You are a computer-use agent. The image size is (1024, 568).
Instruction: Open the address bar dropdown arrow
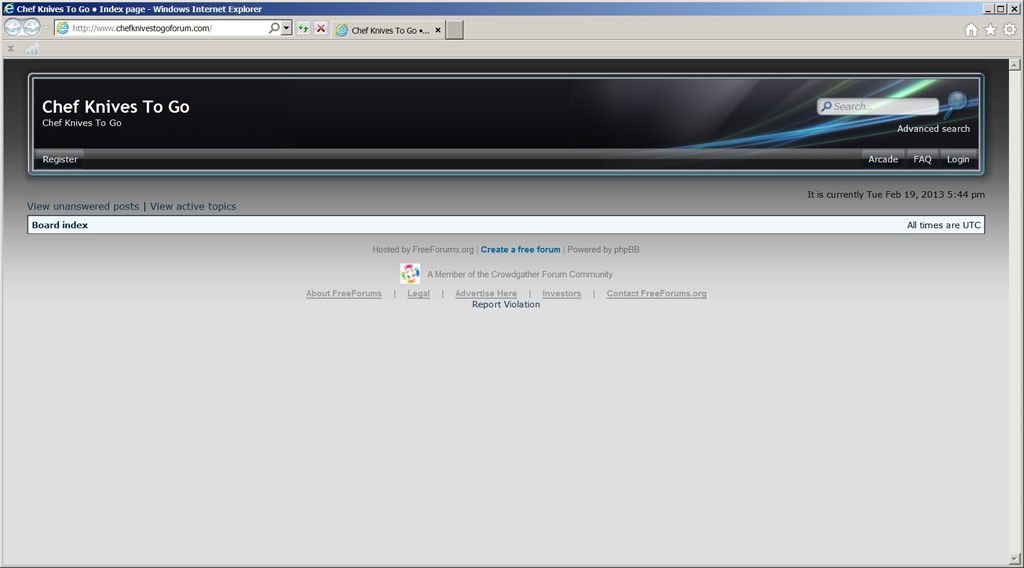(286, 28)
